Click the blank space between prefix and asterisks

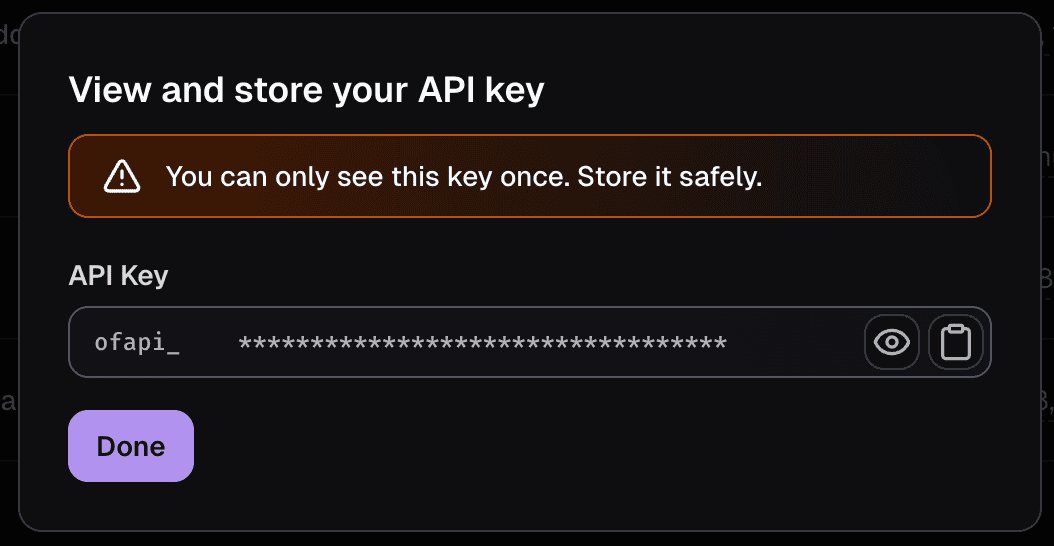(x=209, y=343)
